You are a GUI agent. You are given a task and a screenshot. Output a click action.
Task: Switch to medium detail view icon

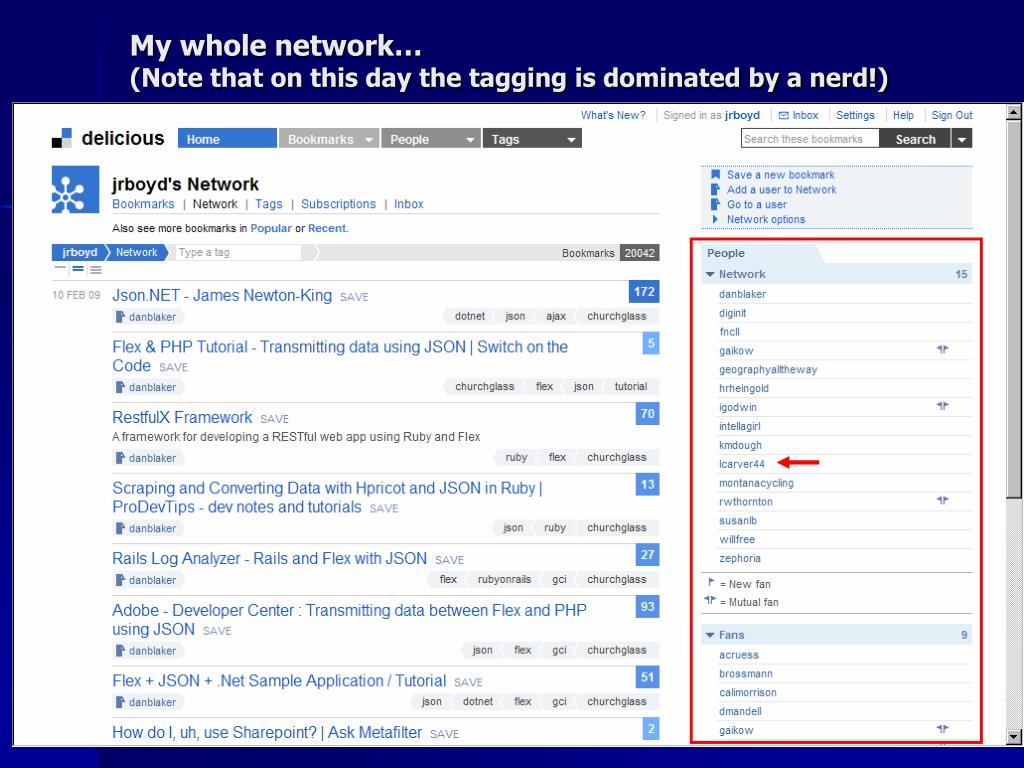click(x=78, y=268)
